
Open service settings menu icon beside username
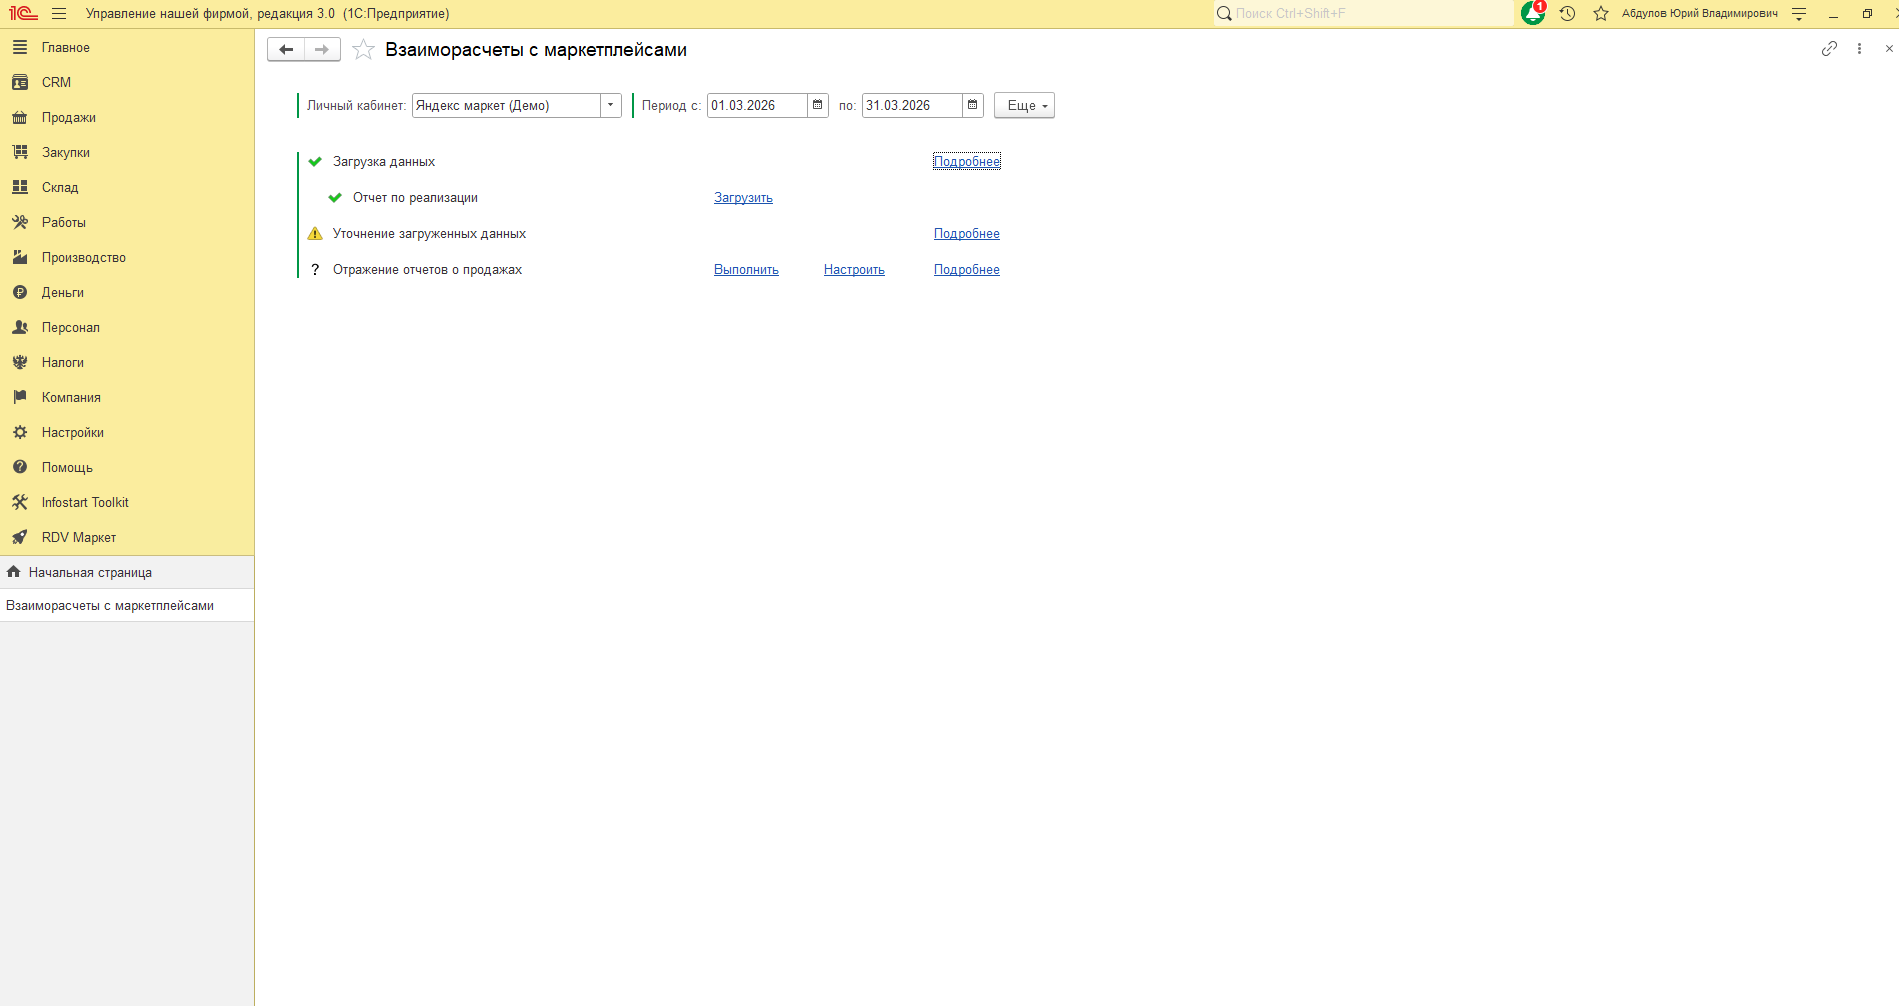click(x=1799, y=14)
